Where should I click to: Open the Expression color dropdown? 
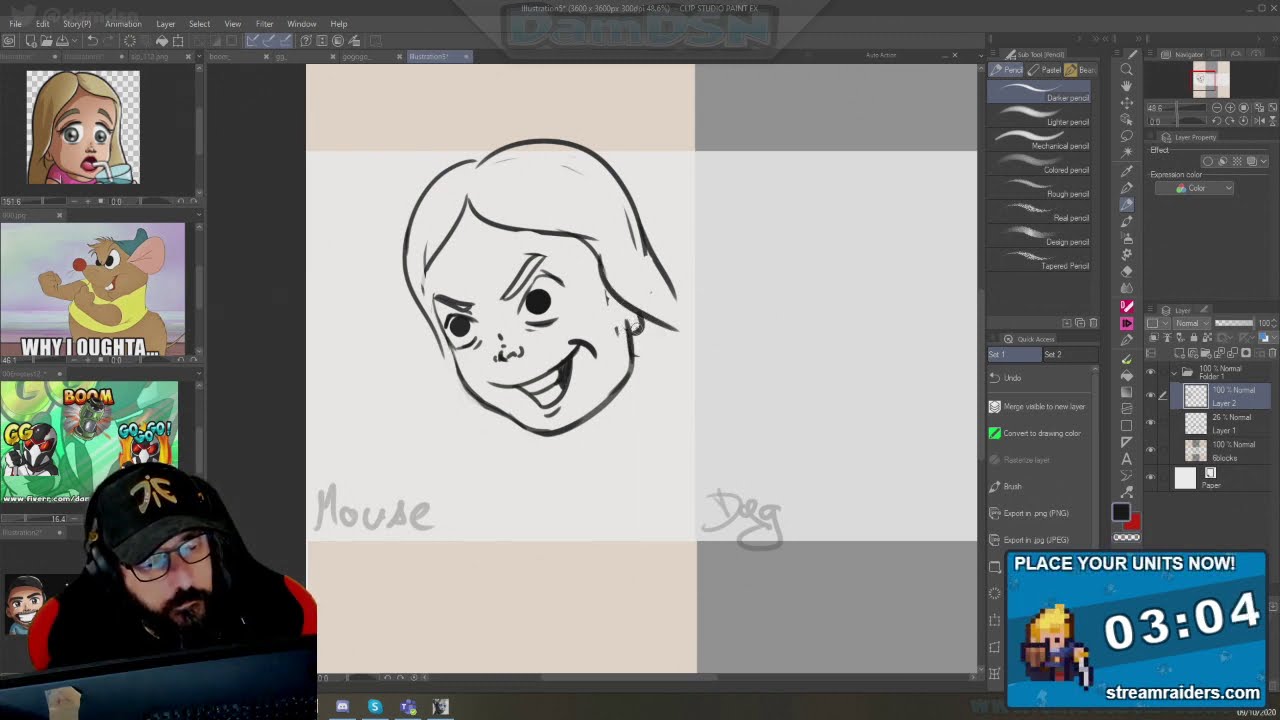[1194, 188]
